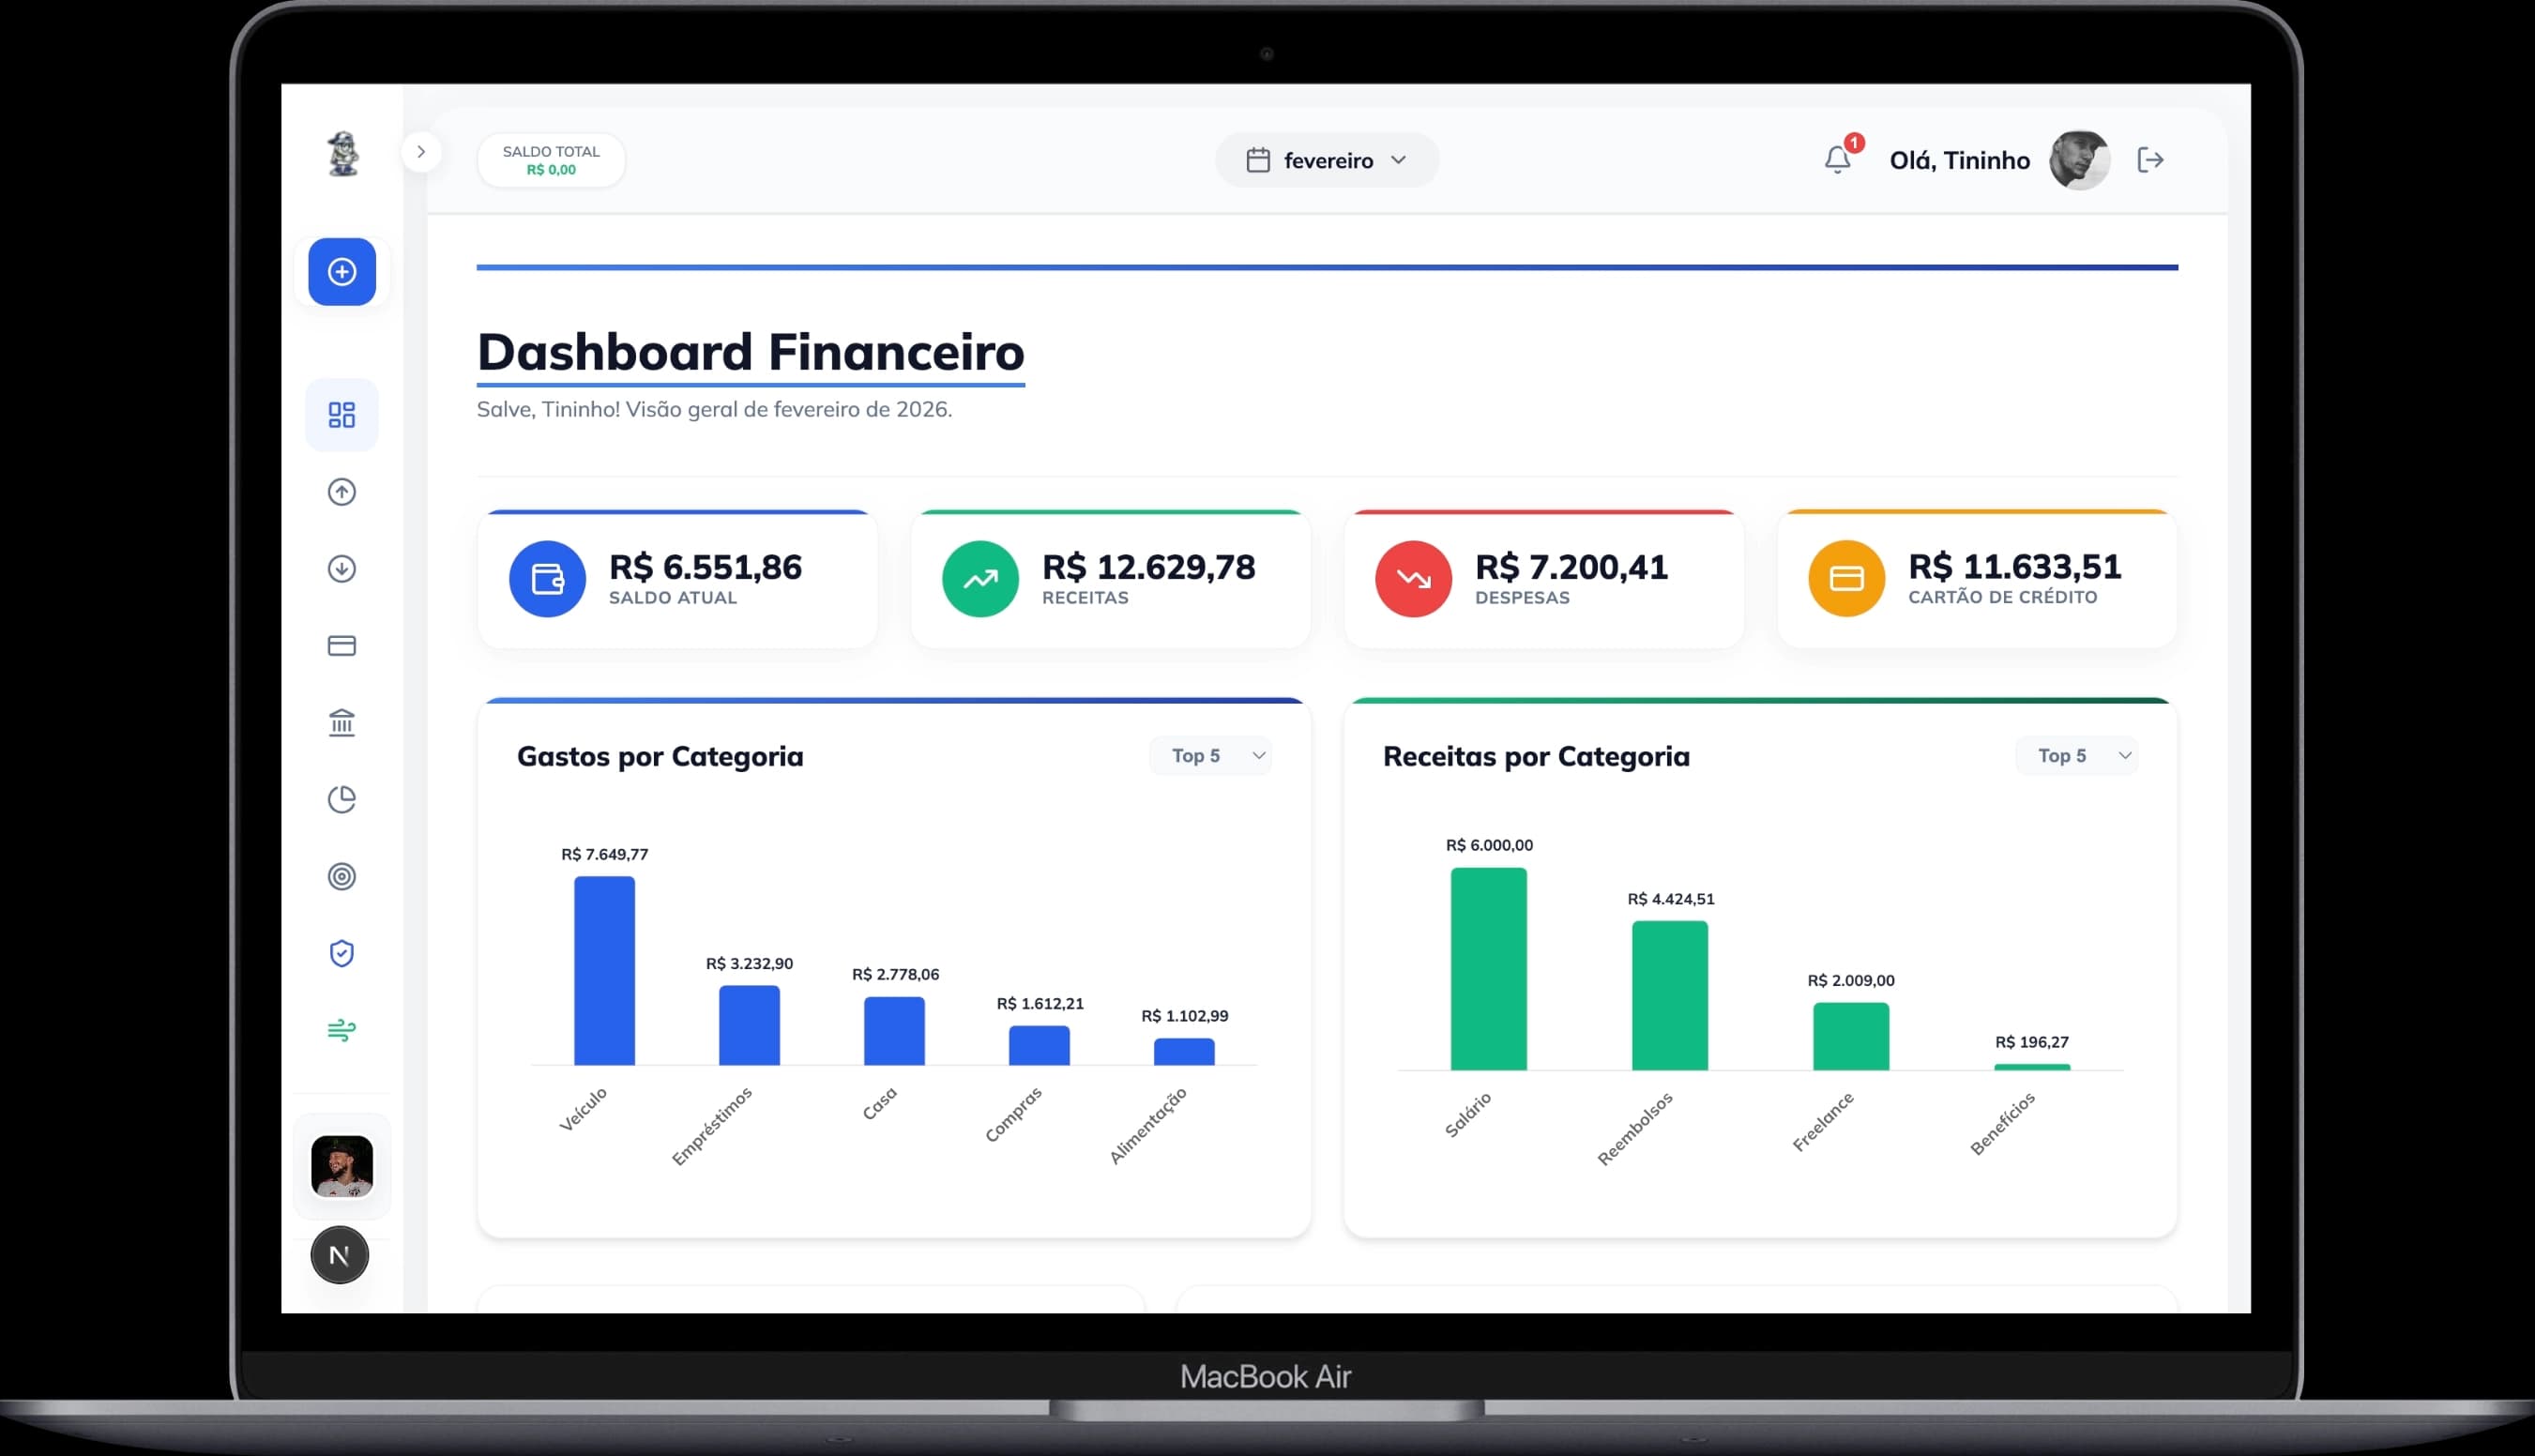Select the Veículo bar in the spending chart
Viewport: 2535px width, 1456px height.
(x=604, y=970)
